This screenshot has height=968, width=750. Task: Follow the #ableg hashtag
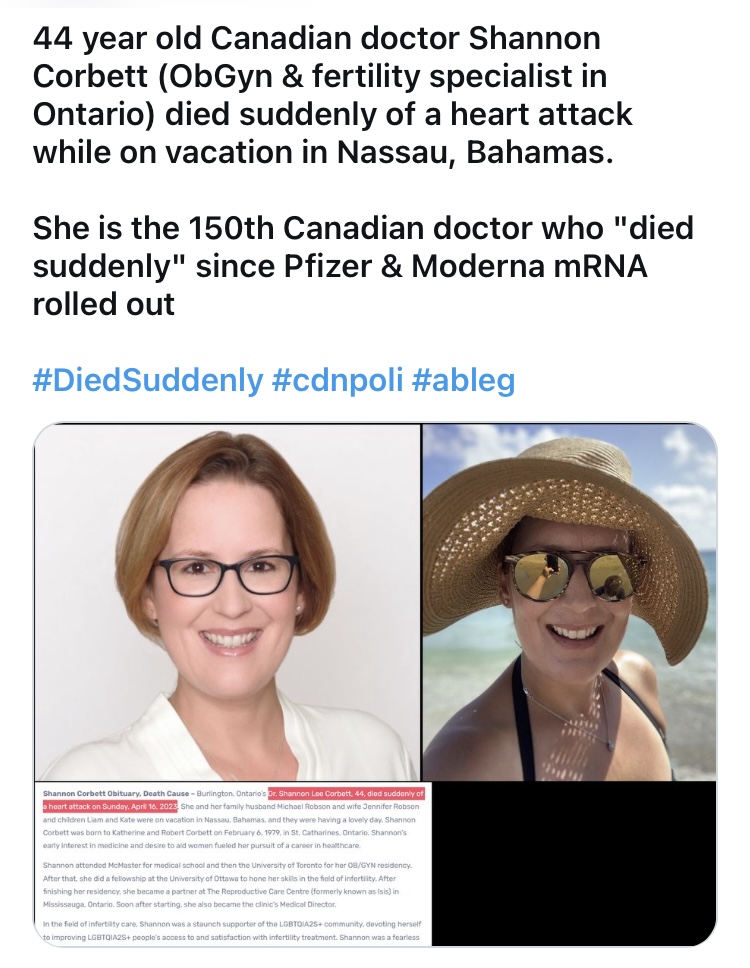pyautogui.click(x=462, y=380)
